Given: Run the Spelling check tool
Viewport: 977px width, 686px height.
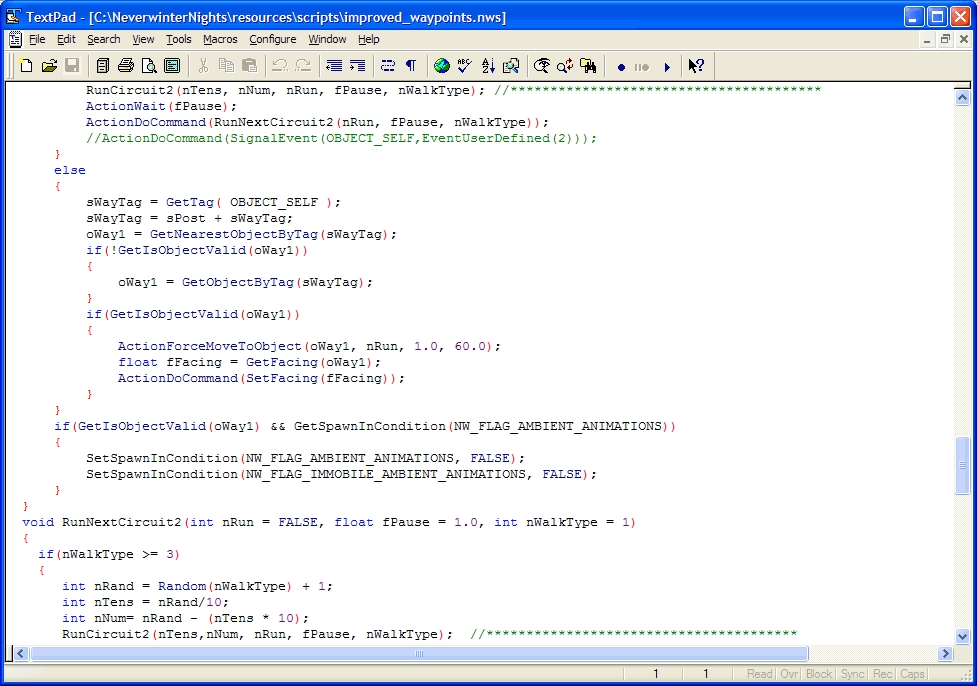Looking at the screenshot, I should pyautogui.click(x=464, y=66).
